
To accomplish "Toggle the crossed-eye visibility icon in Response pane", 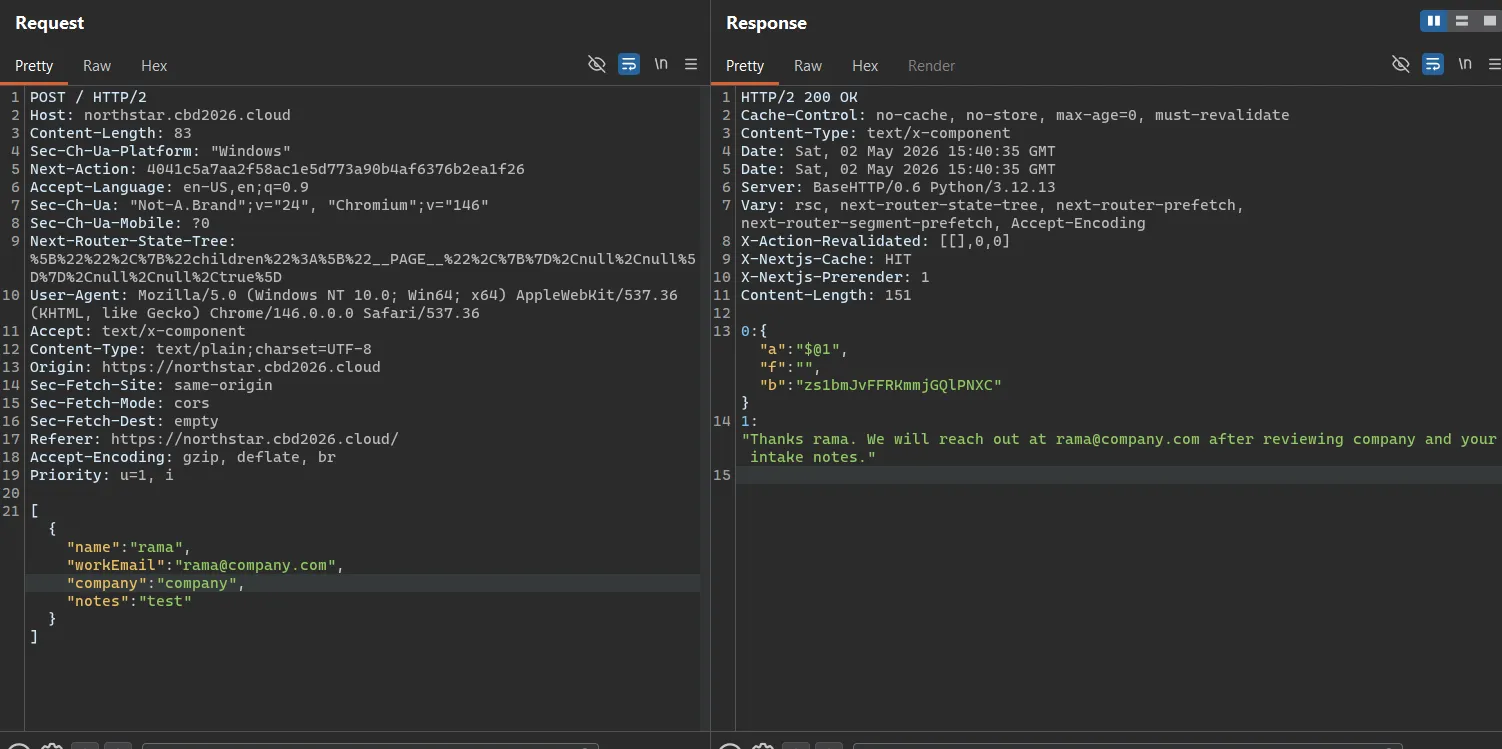I will click(x=1401, y=64).
